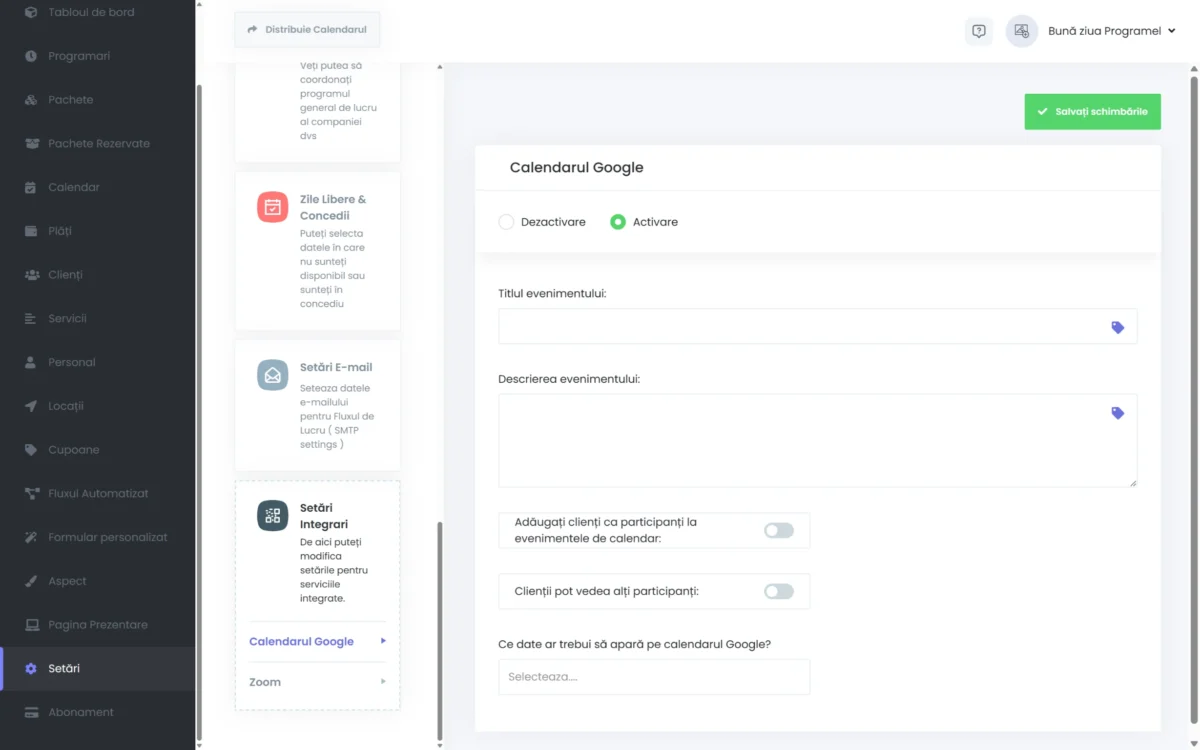
Task: Open Zile Libere & Concedii calendar icon
Action: tap(272, 207)
